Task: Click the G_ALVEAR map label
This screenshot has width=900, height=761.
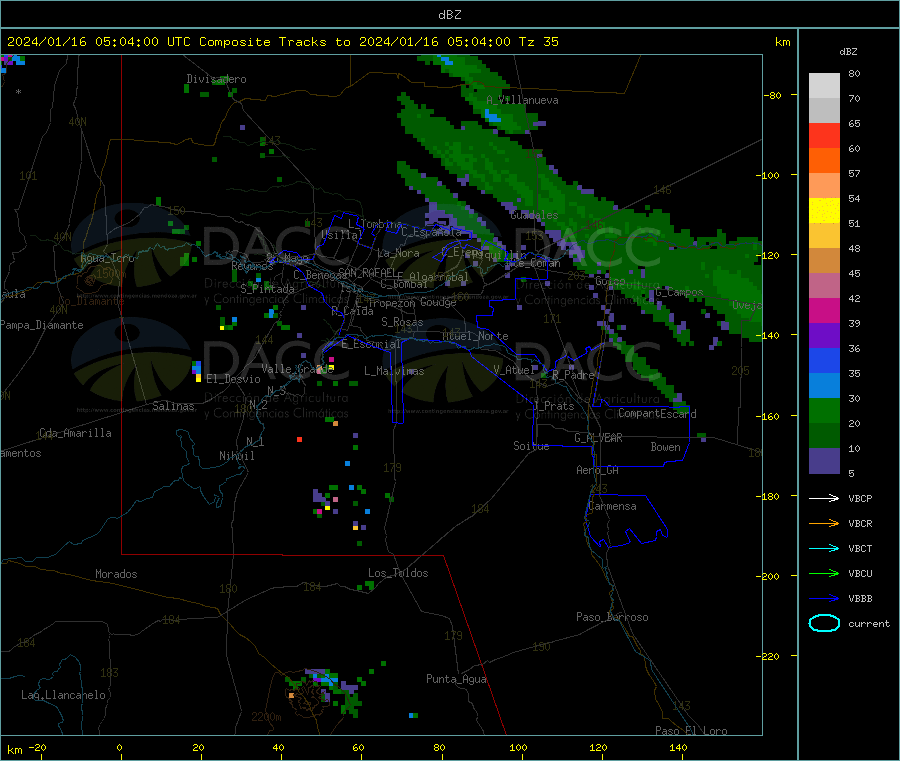Action: tap(598, 437)
